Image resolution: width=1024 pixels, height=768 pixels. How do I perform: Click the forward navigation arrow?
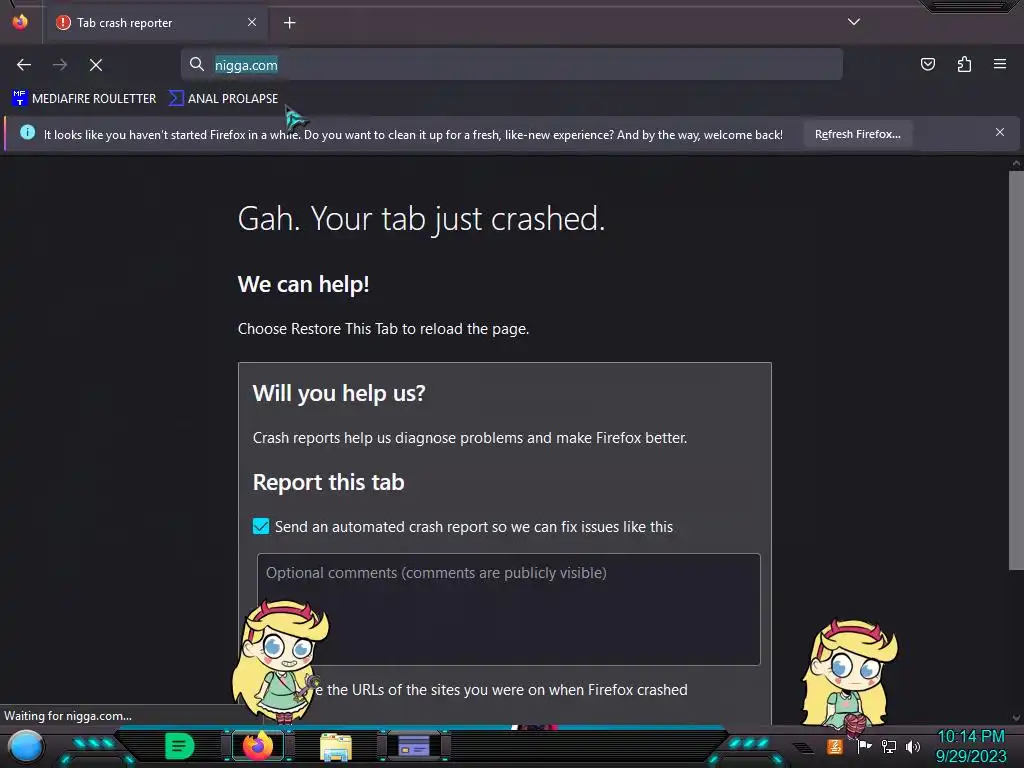pyautogui.click(x=60, y=65)
